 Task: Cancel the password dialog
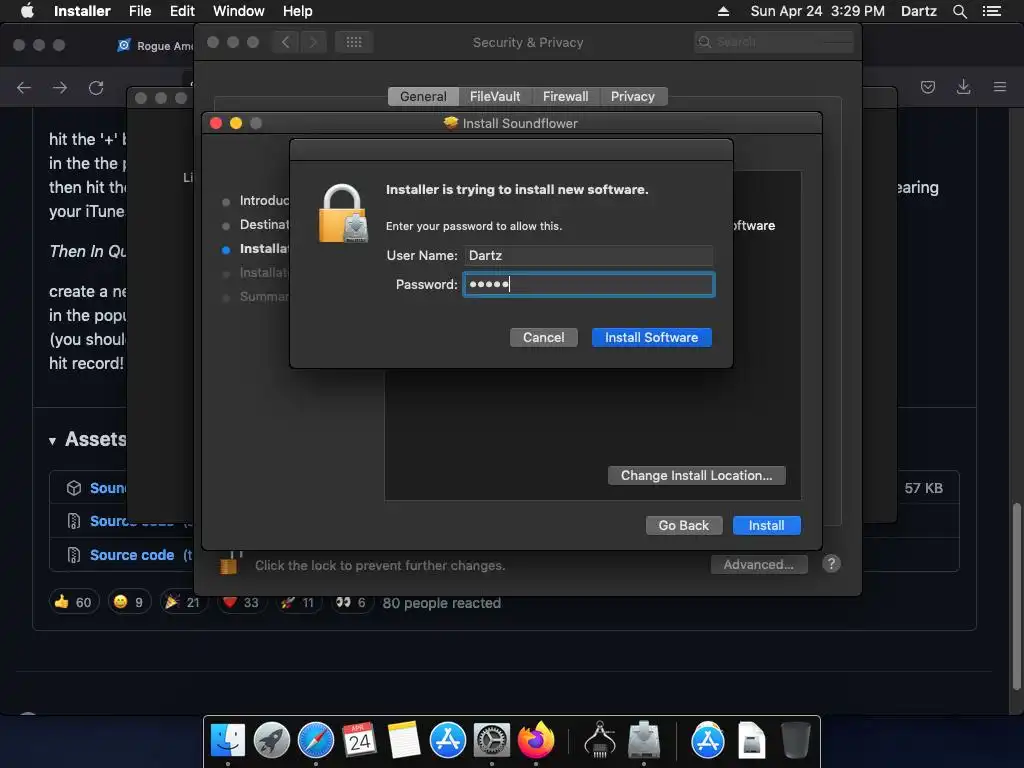[x=543, y=338]
